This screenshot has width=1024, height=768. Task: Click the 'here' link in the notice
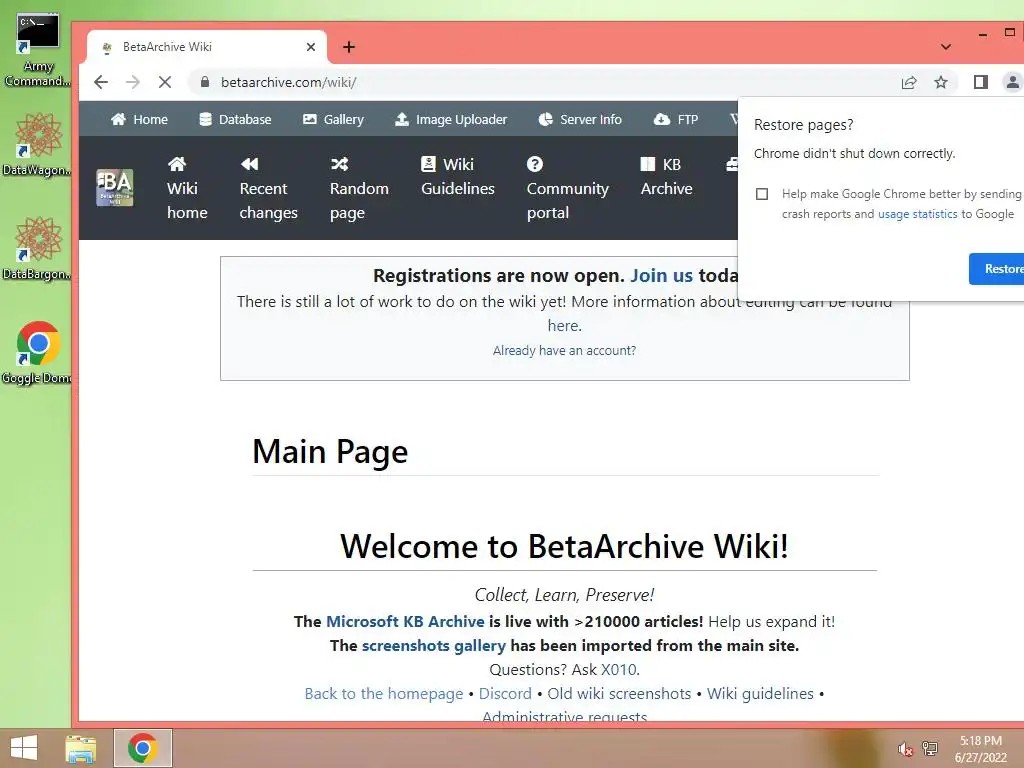564,326
